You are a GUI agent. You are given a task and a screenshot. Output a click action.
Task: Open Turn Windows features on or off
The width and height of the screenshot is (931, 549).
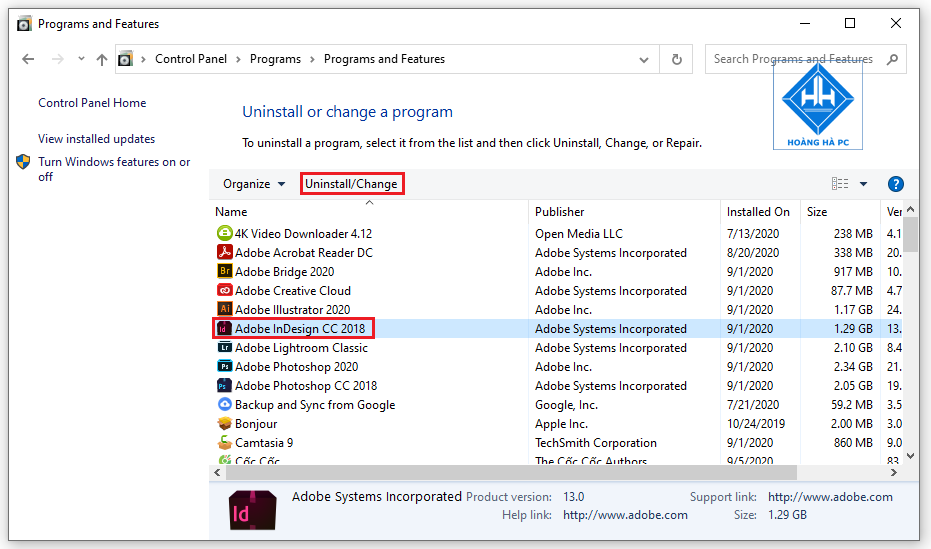pos(114,169)
